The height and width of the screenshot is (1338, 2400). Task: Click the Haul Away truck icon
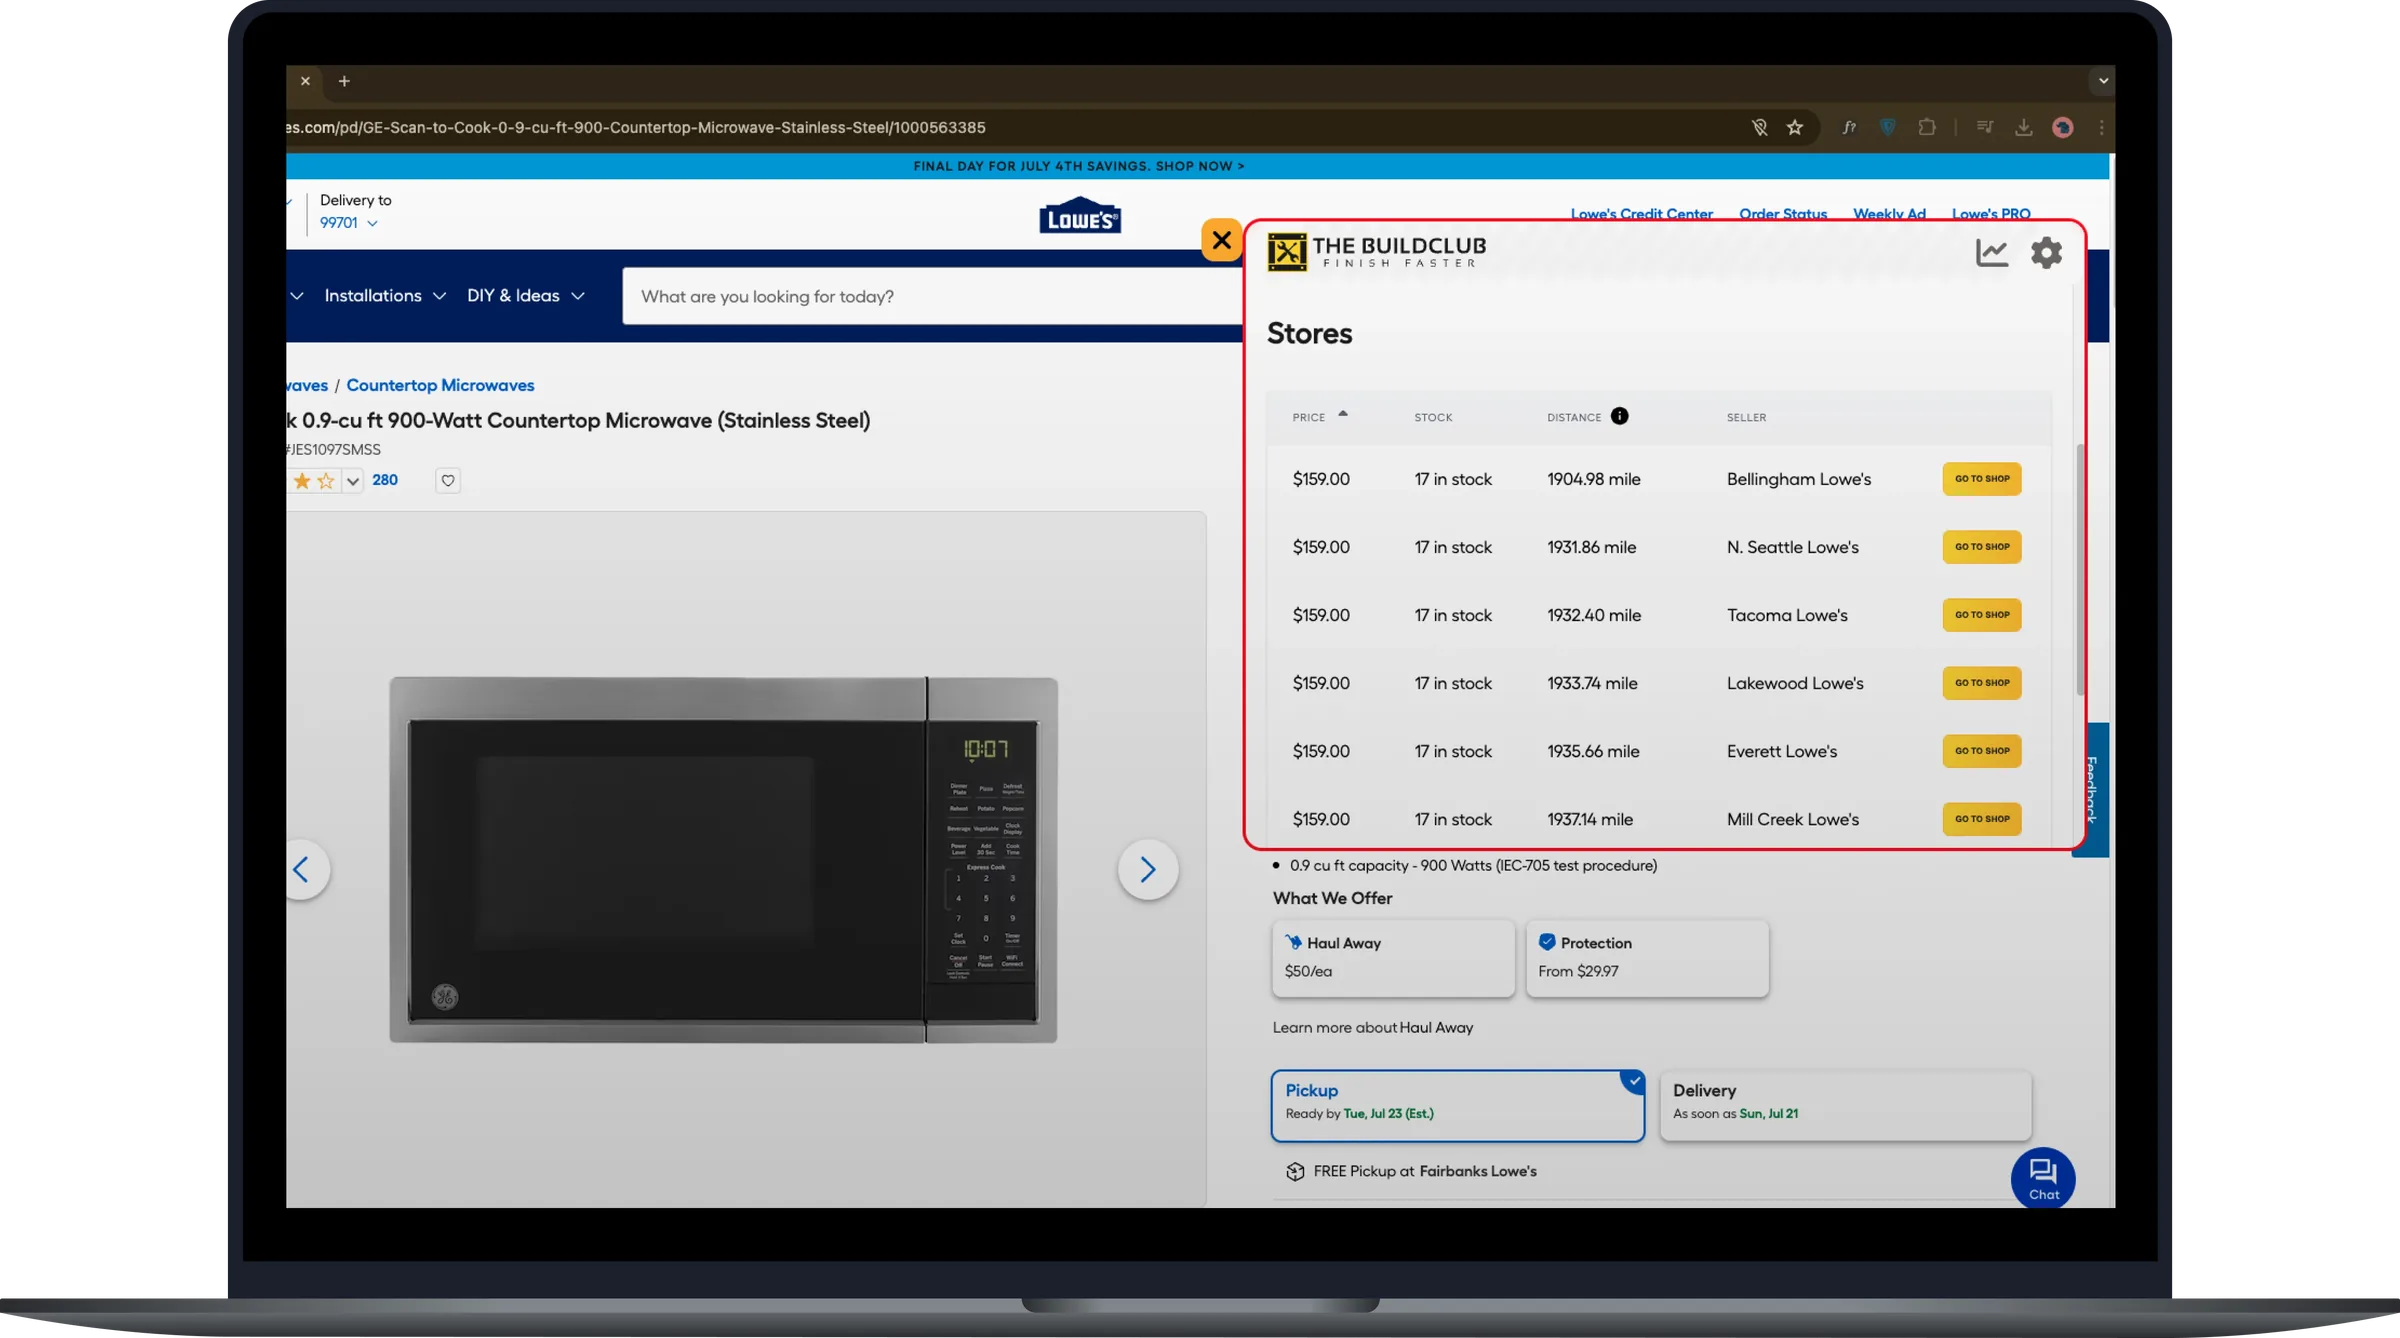pyautogui.click(x=1293, y=942)
